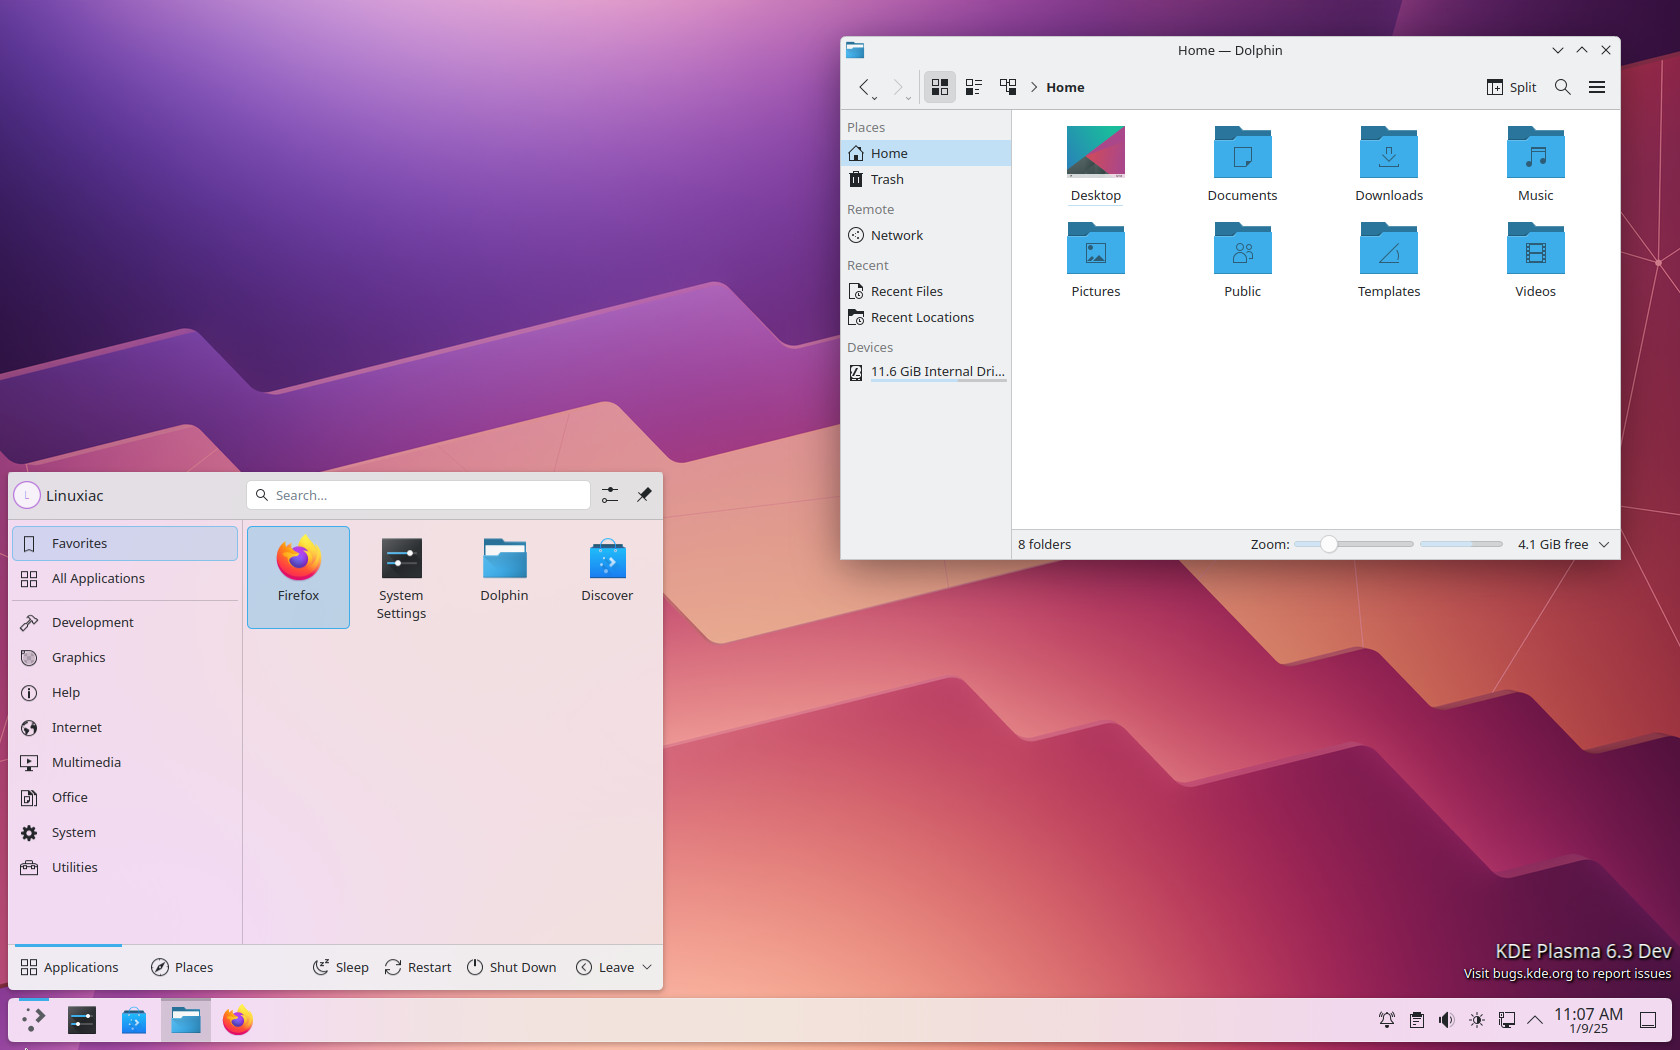Focus the launcher Search field
Image resolution: width=1680 pixels, height=1050 pixels.
tap(418, 495)
